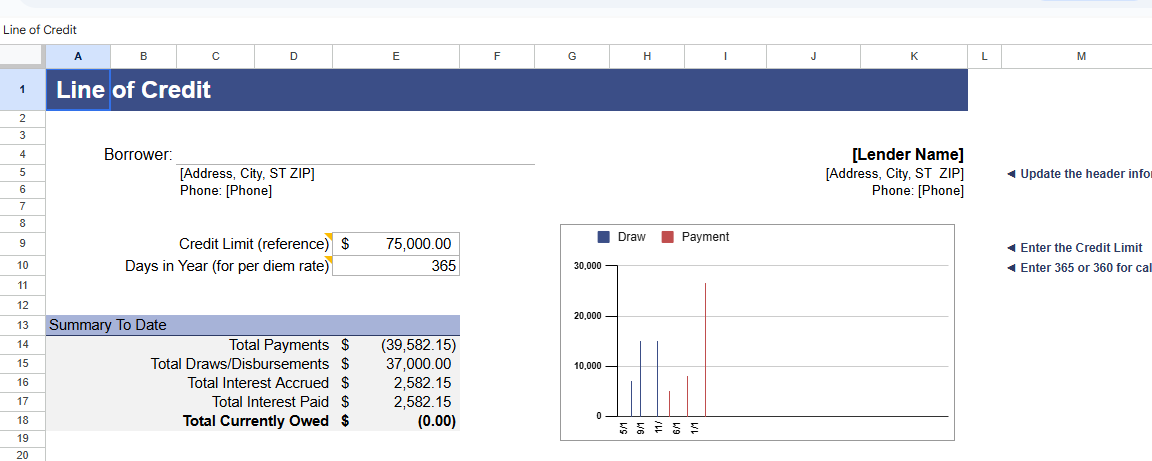Click the Draw legend blue swatch
1152x461 pixels.
click(604, 237)
